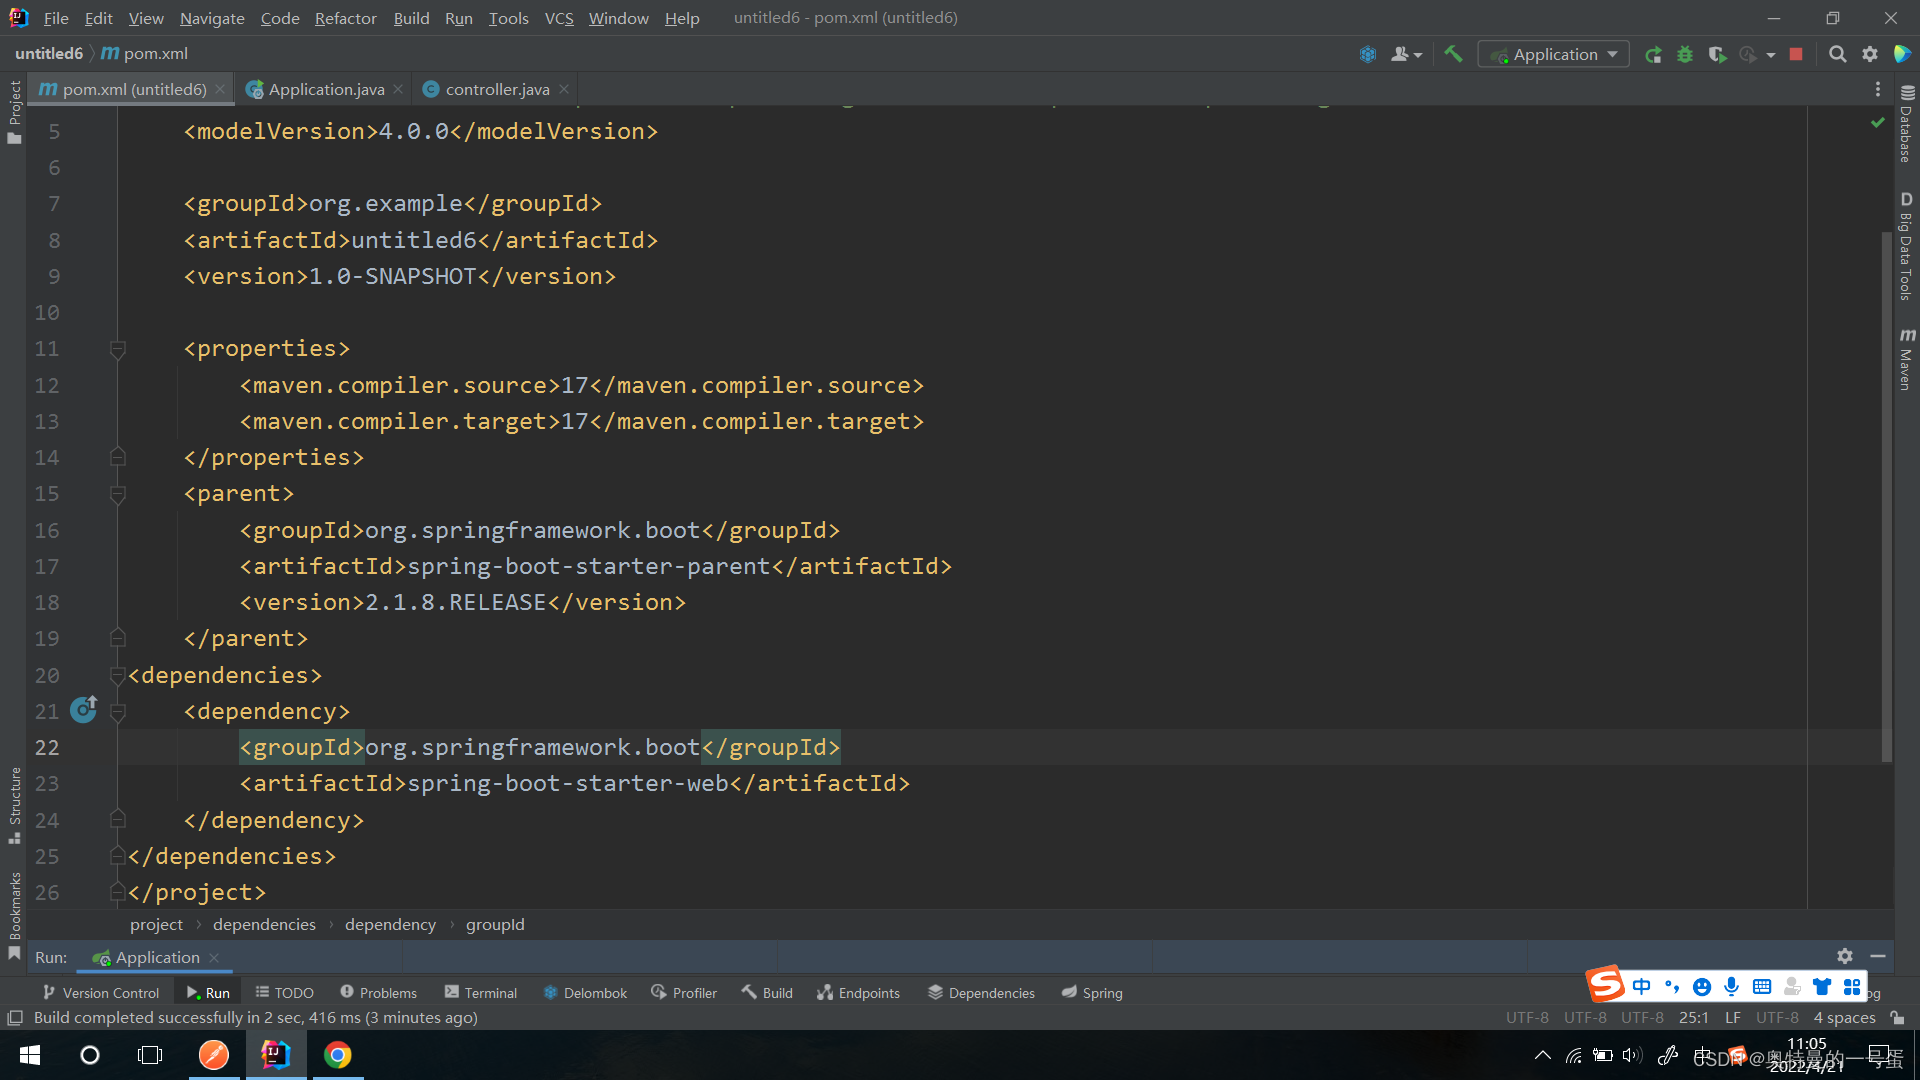Image resolution: width=1920 pixels, height=1080 pixels.
Task: Hide the Run tool window with minus icon
Action: [1878, 956]
